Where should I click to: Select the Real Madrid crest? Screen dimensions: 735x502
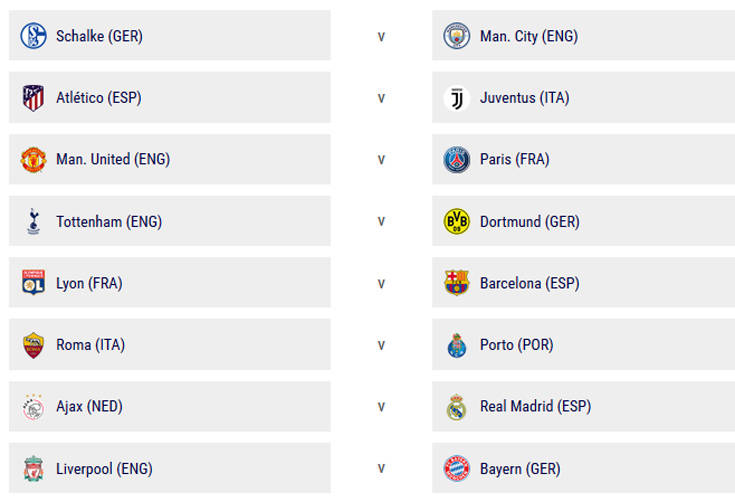457,407
